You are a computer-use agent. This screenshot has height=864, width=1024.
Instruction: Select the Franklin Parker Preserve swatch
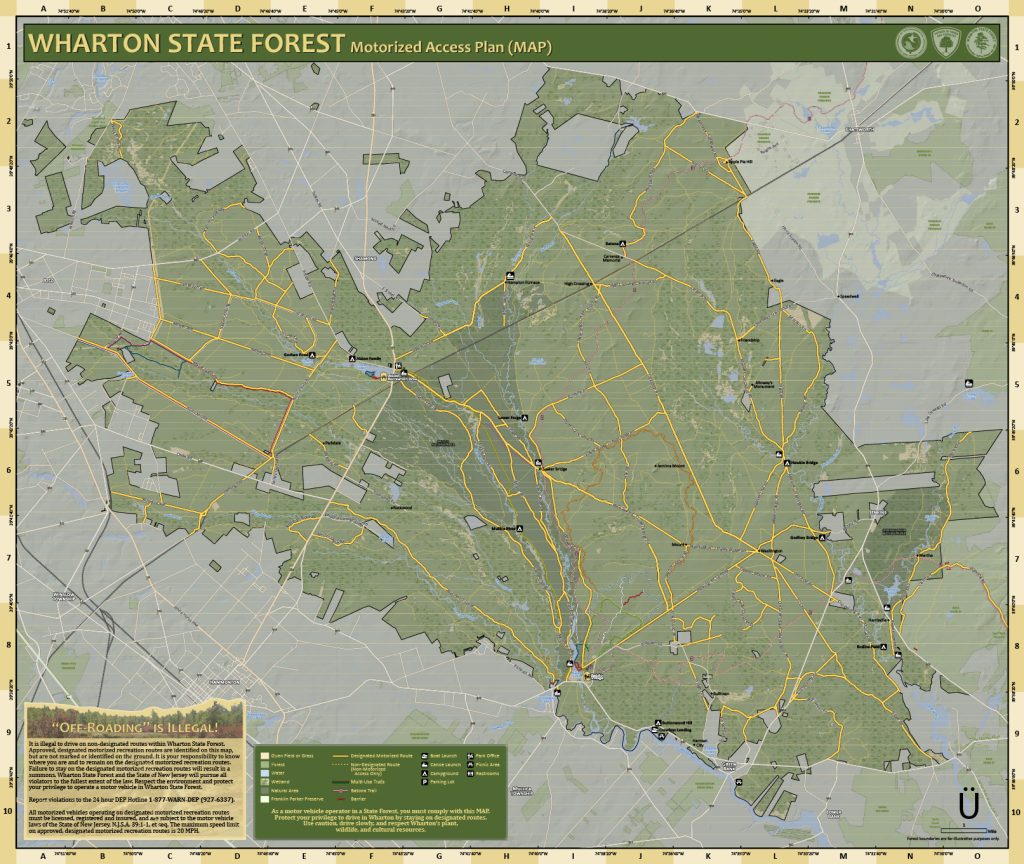point(264,799)
